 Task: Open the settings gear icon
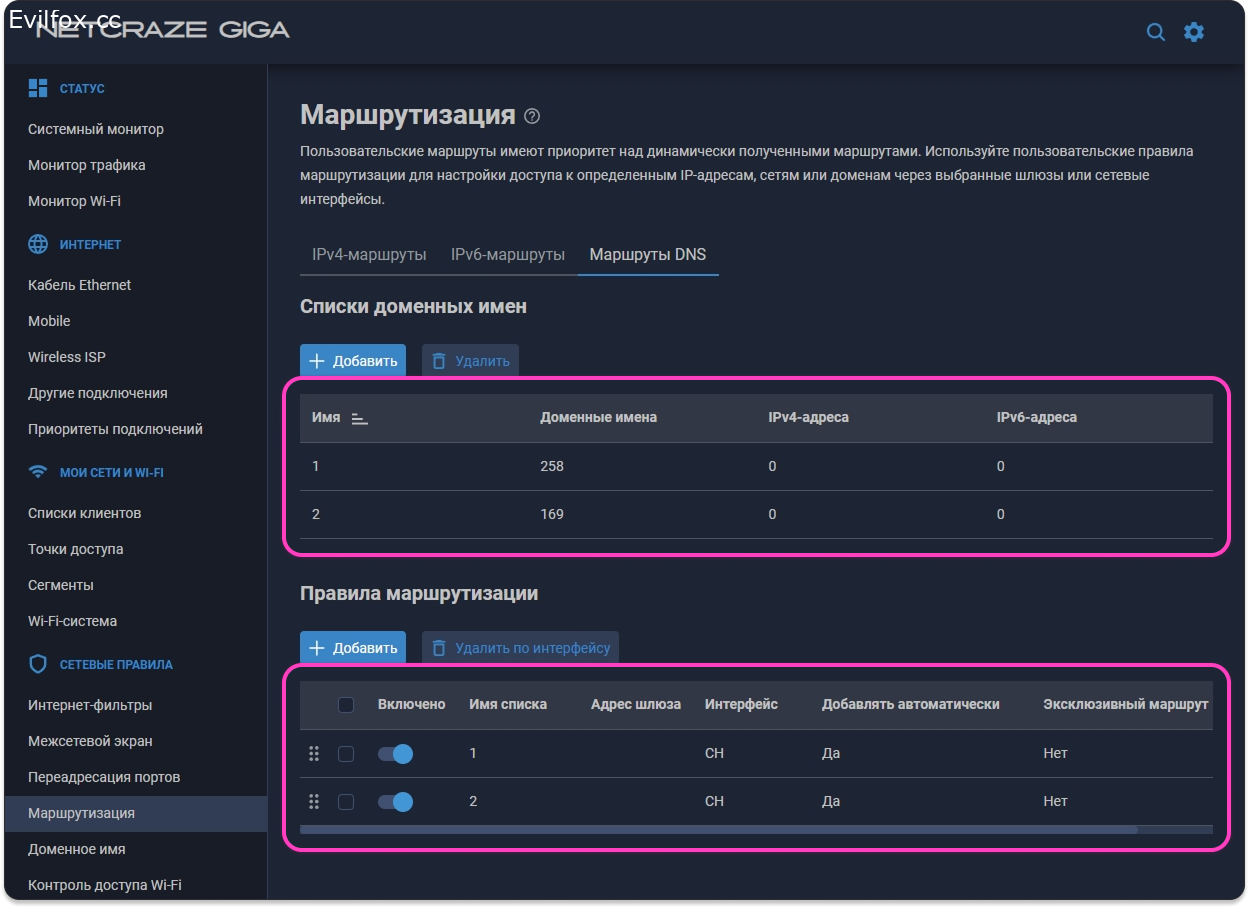[1194, 32]
